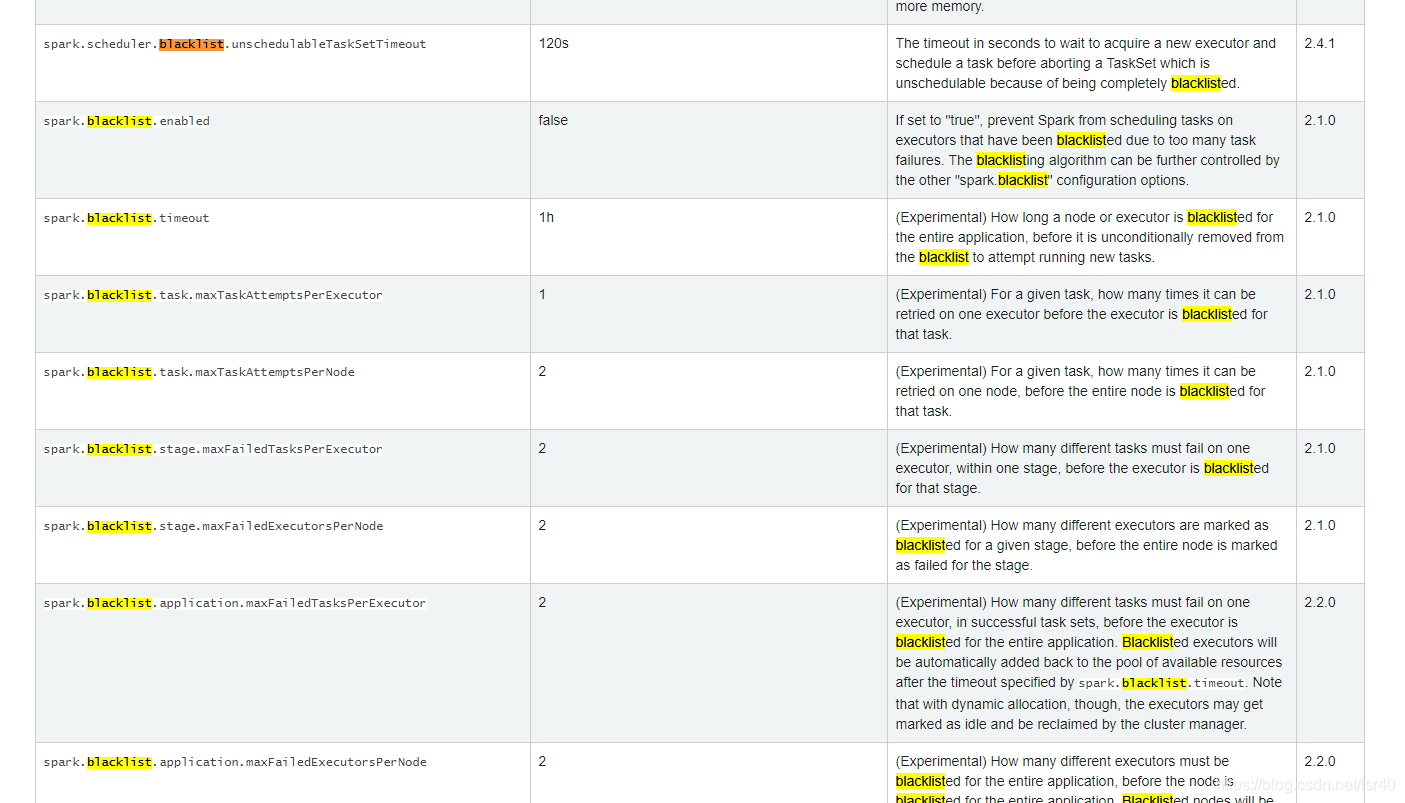Click spark.scheduler.blacklist.unschedulableTaskSetTimeout property name
Viewport: 1405px width, 803px height.
[235, 44]
